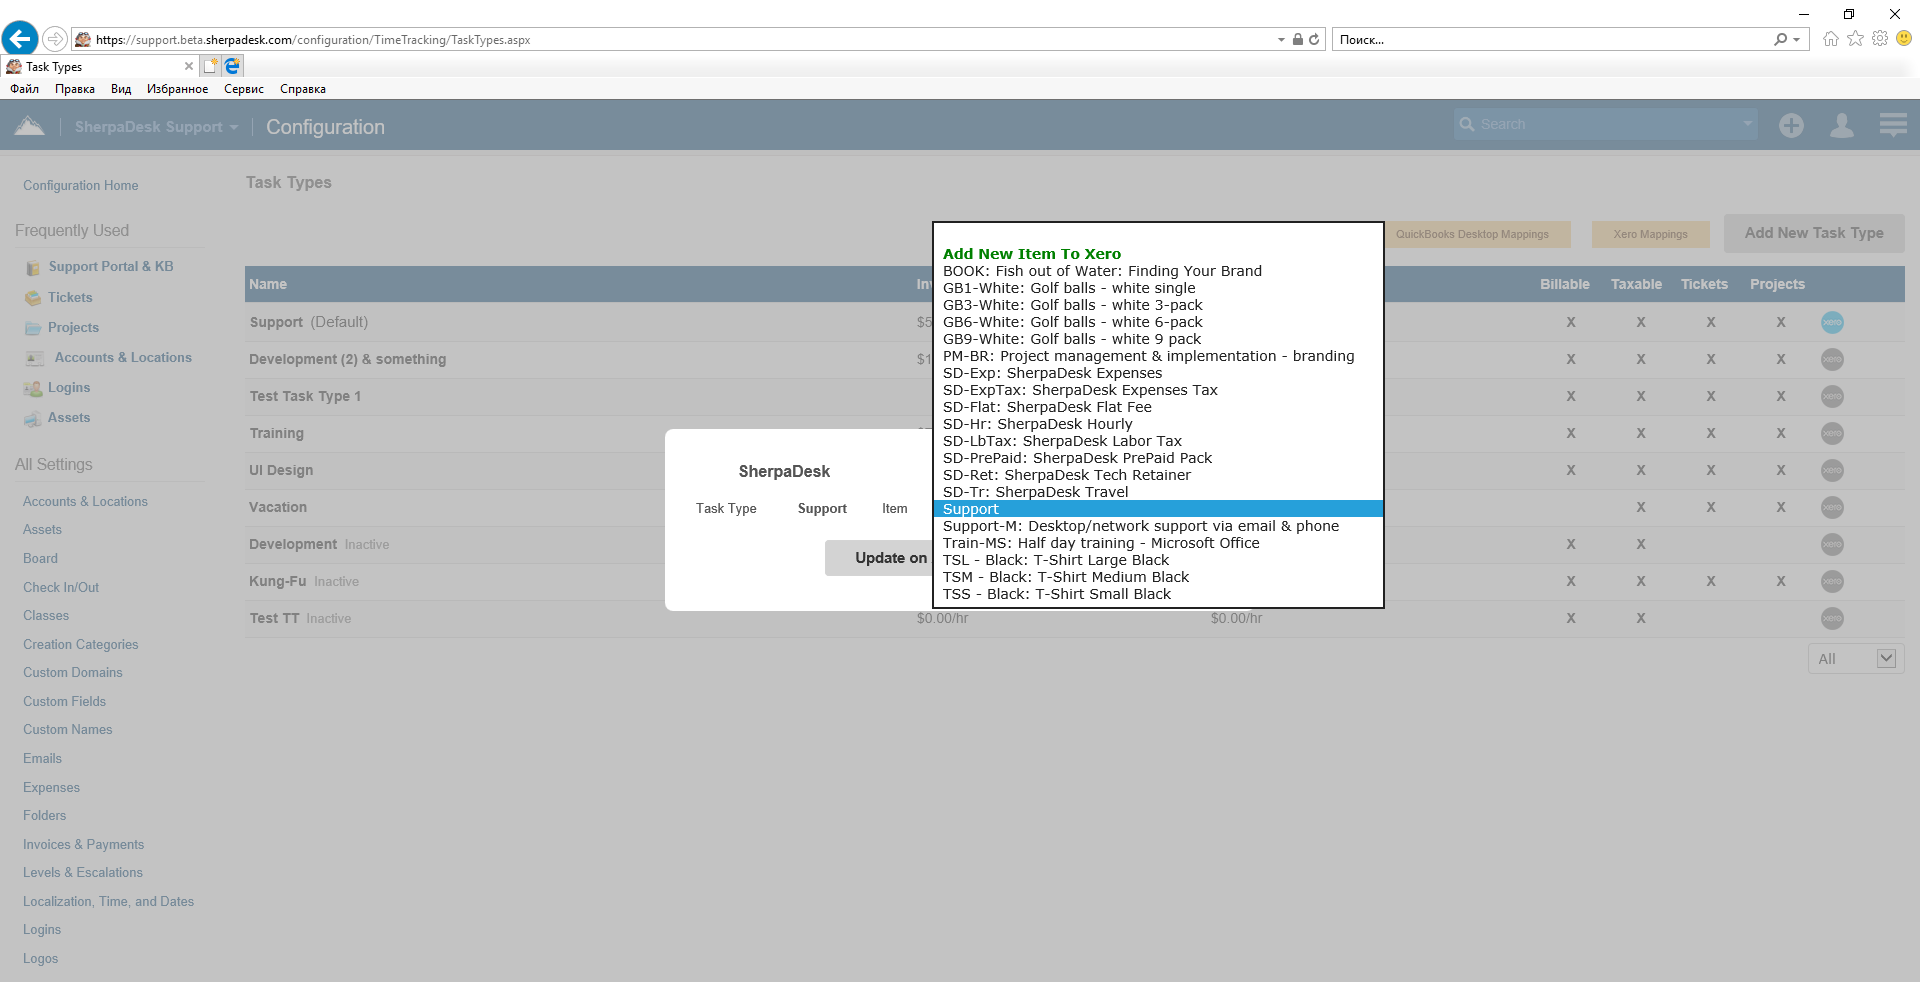This screenshot has width=1920, height=982.
Task: Expand the header search box dropdown arrow
Action: tap(1747, 125)
